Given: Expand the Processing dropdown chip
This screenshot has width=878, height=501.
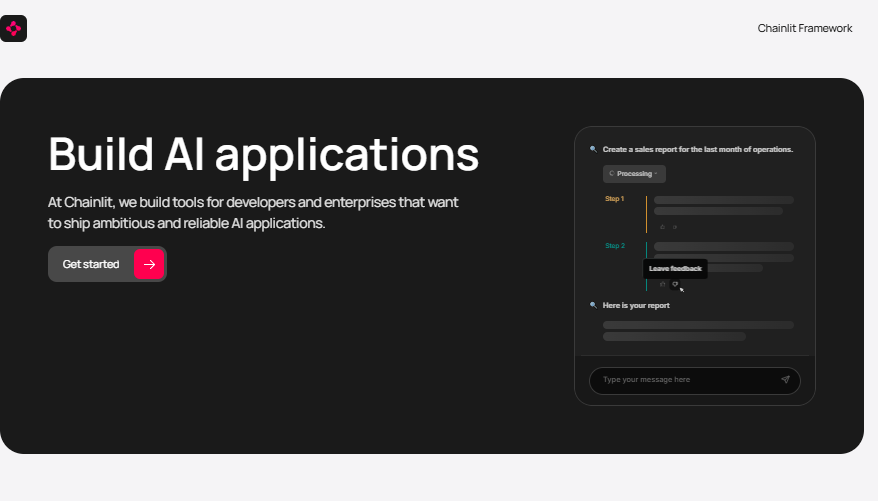Looking at the screenshot, I should coord(634,174).
